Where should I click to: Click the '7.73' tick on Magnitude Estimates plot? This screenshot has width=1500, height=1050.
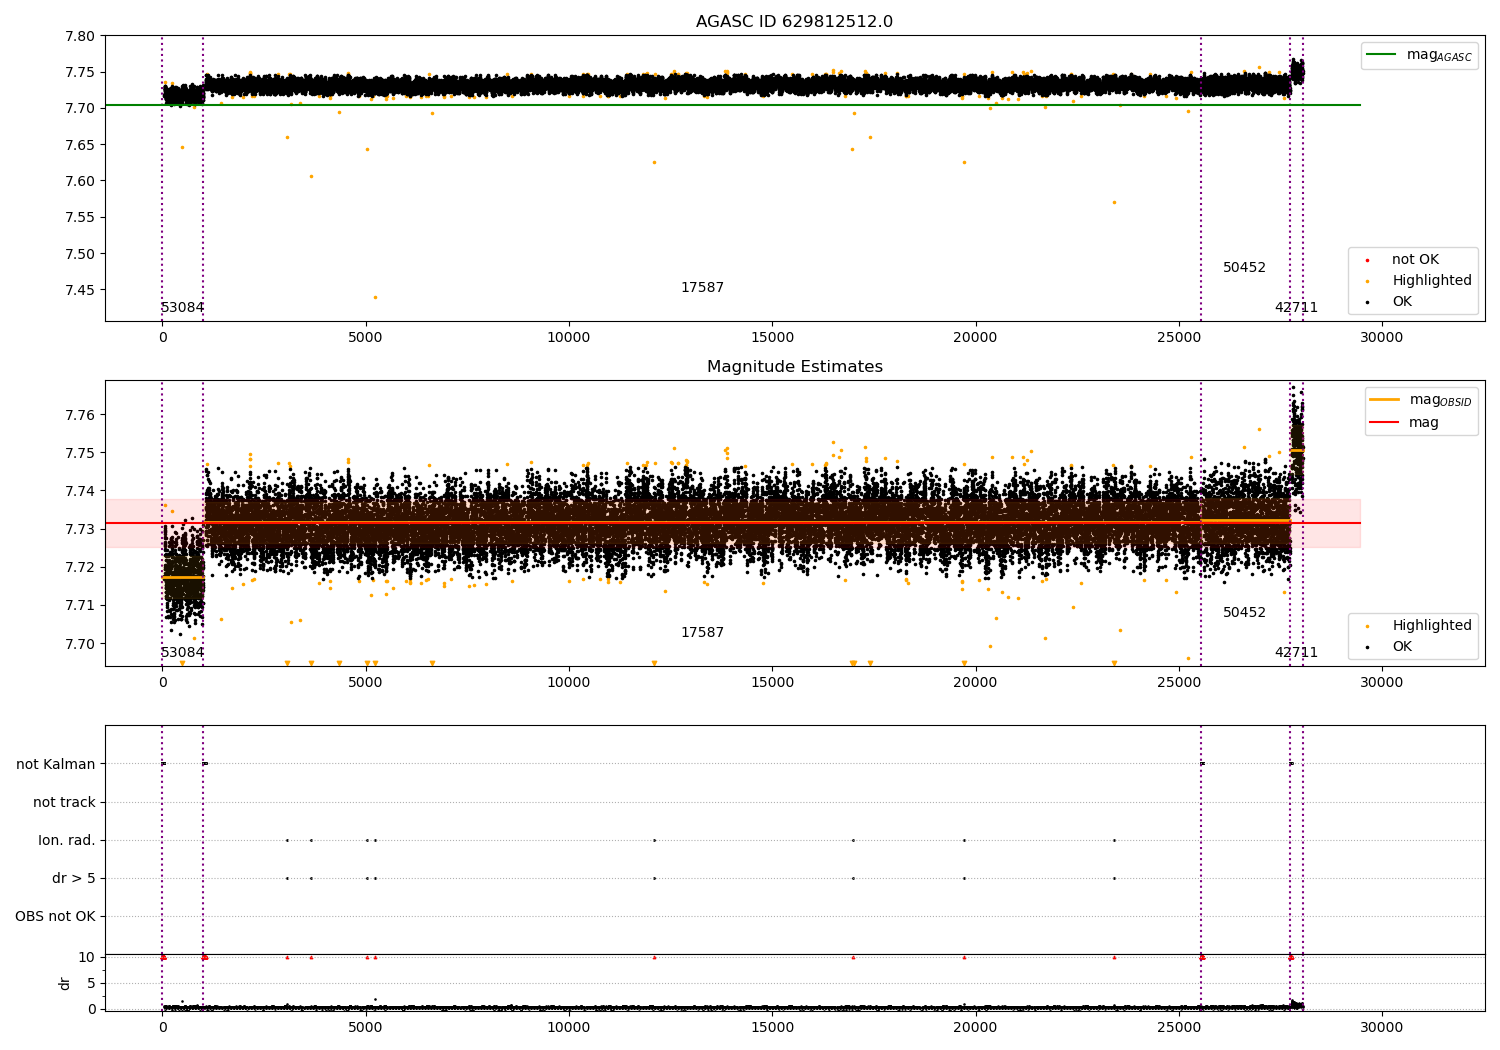coord(80,529)
